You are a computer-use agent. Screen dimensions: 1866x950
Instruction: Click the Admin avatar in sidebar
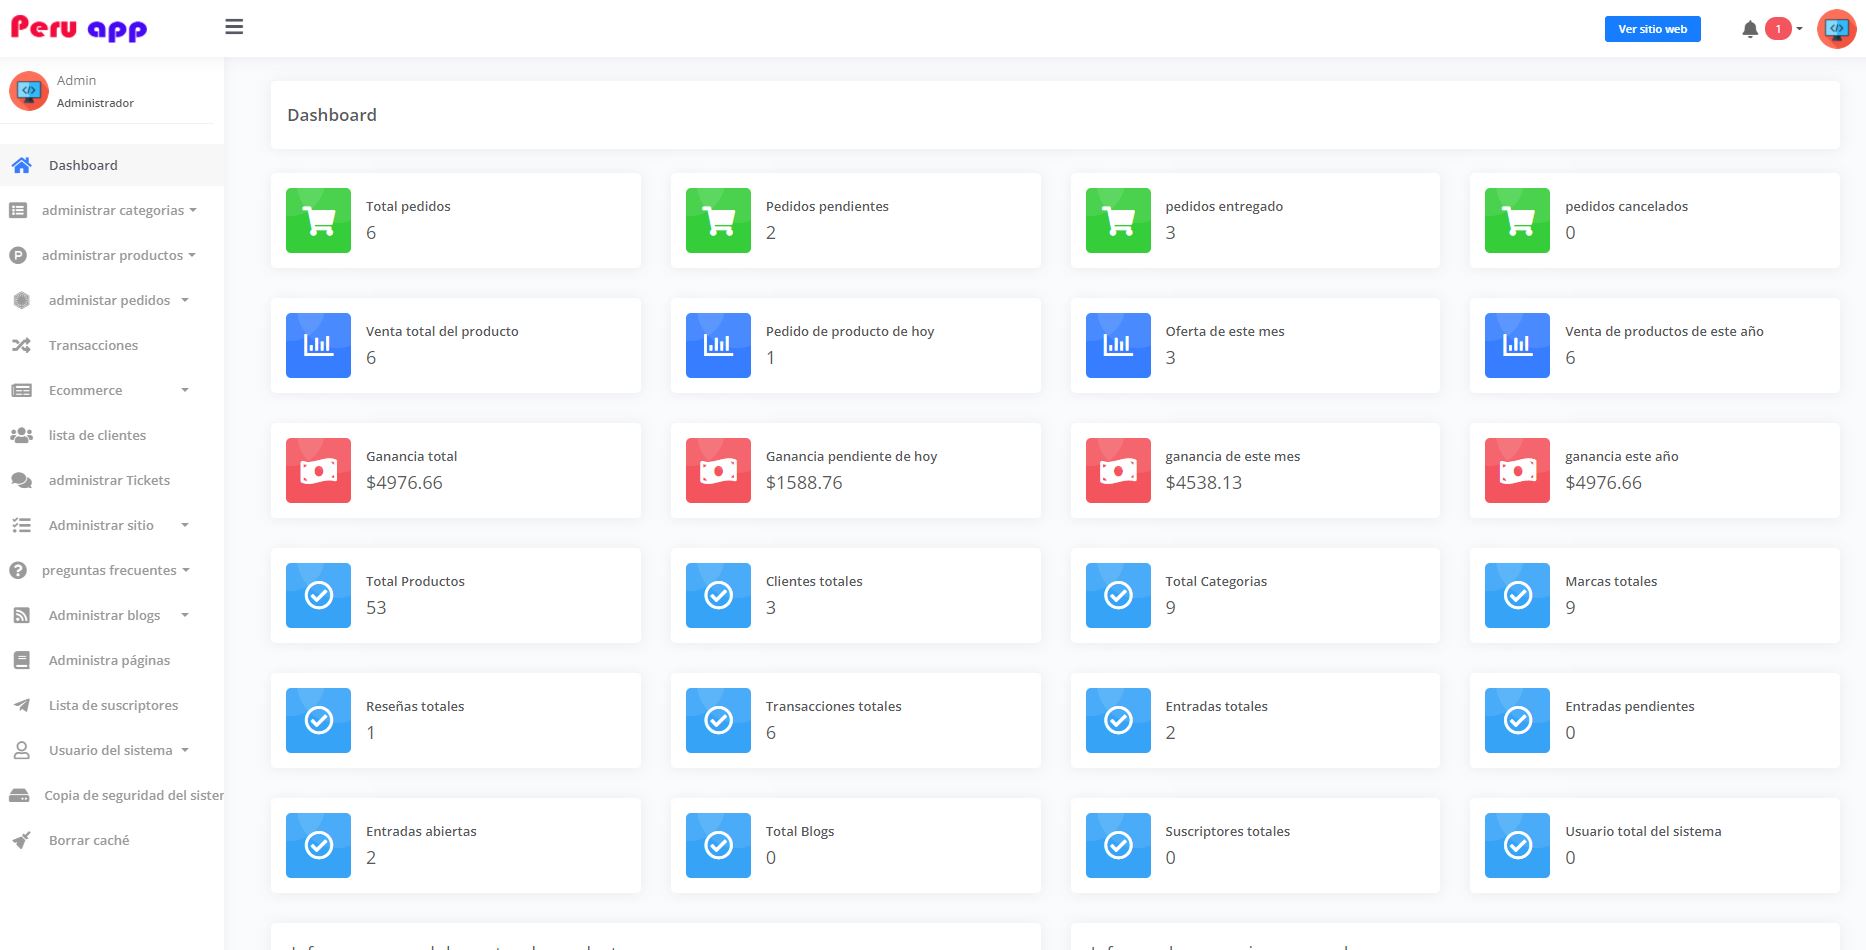click(29, 91)
